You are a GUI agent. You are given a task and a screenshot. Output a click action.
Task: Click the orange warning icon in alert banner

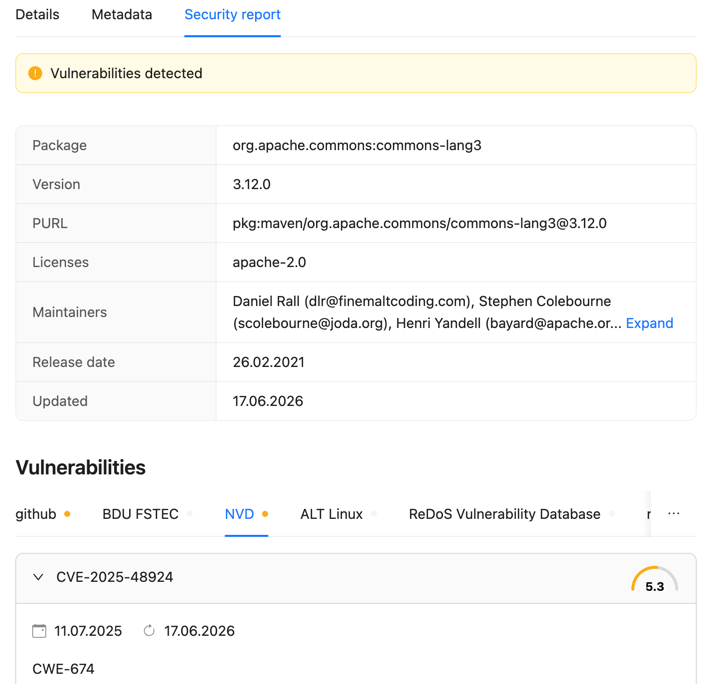pos(35,73)
